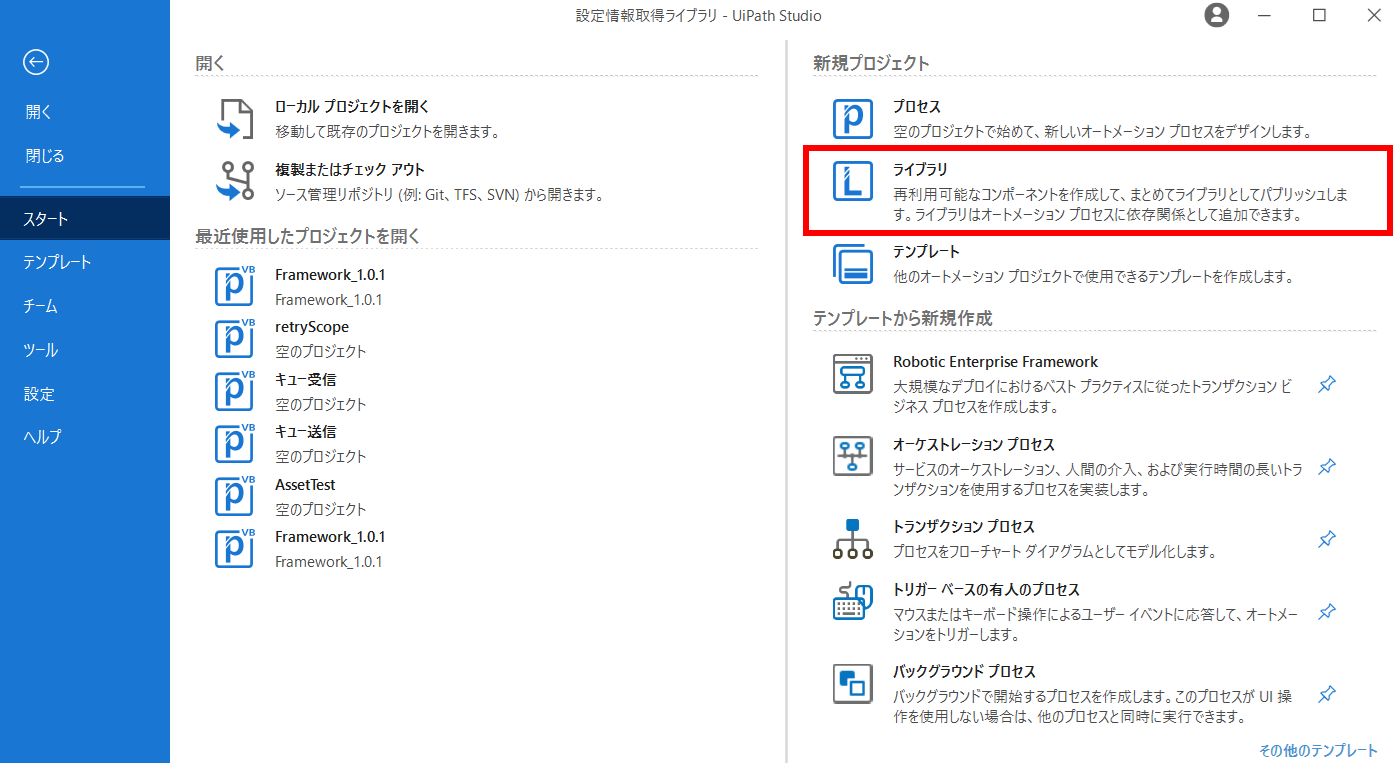This screenshot has width=1393, height=763.
Task: Pin the バックグラウンド プロセス template
Action: [1327, 693]
